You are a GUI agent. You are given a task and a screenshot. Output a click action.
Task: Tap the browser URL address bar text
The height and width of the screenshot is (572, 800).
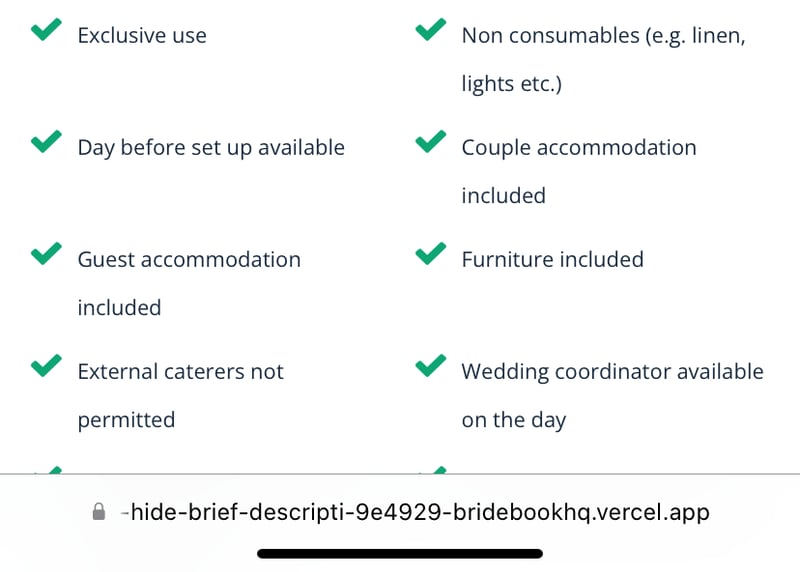(420, 513)
